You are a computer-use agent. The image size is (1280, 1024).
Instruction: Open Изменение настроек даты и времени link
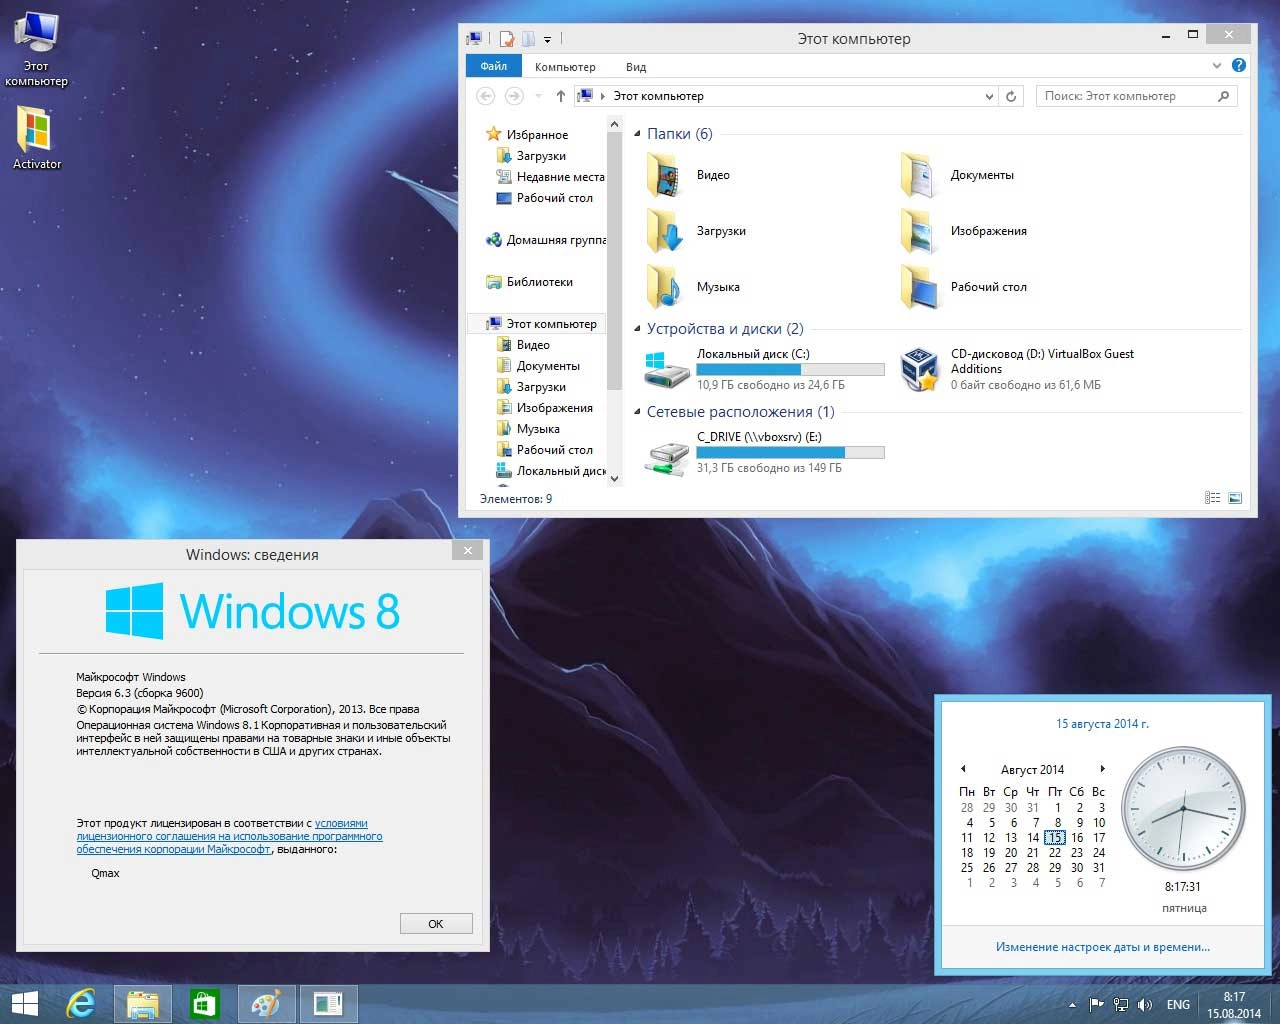pos(1102,947)
